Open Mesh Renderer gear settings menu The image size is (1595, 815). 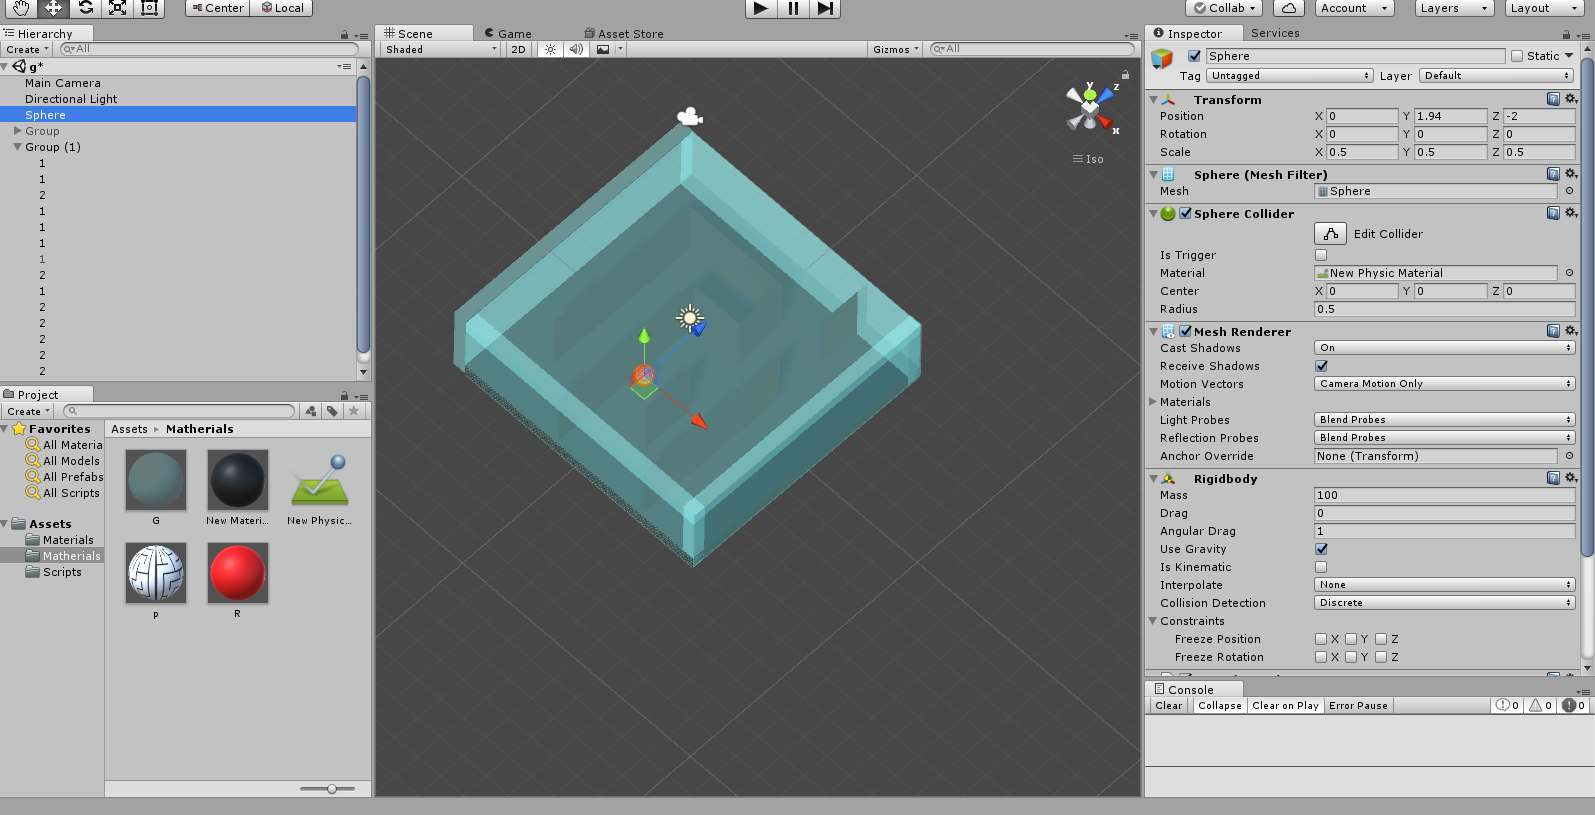tap(1571, 331)
